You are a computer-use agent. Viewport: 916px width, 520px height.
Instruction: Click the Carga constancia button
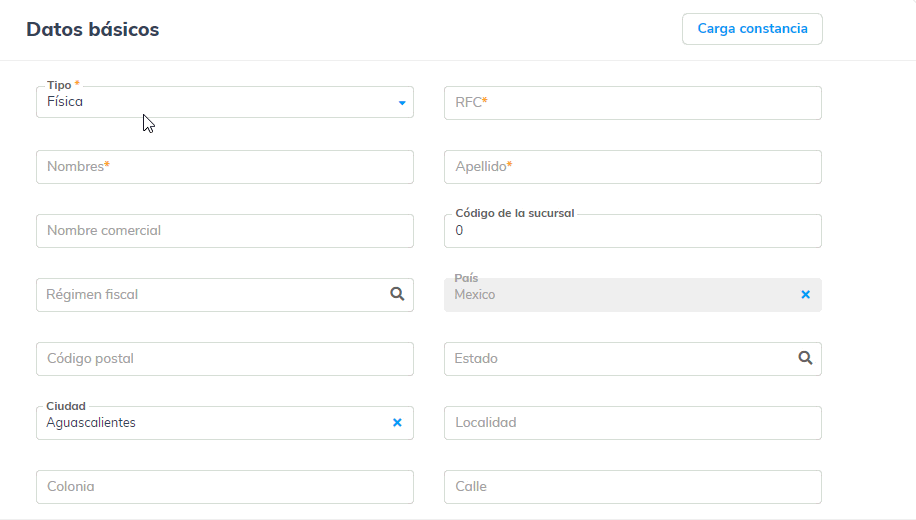752,29
